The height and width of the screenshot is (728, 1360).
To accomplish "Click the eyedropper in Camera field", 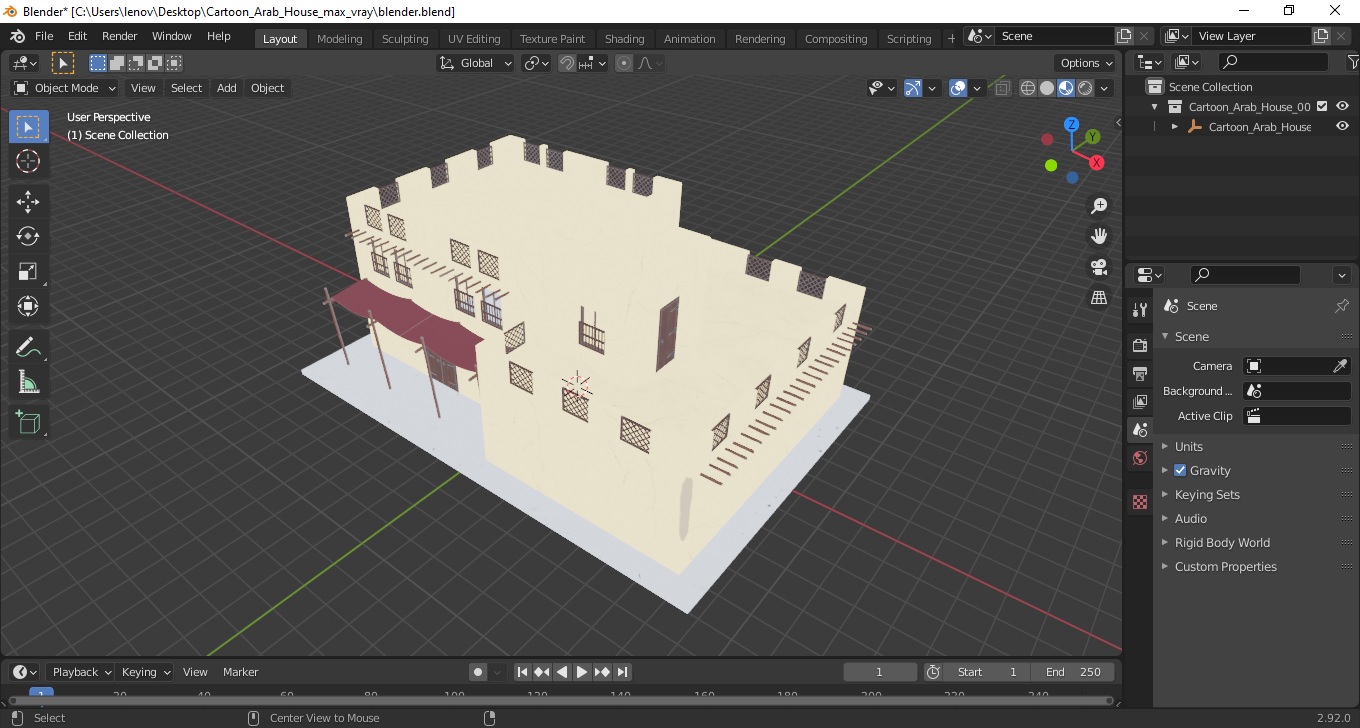I will pyautogui.click(x=1341, y=366).
